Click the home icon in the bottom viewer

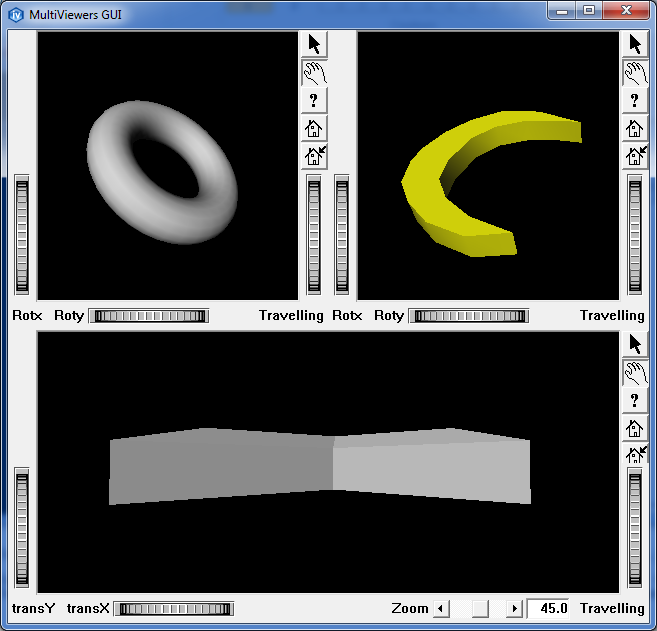coord(635,429)
